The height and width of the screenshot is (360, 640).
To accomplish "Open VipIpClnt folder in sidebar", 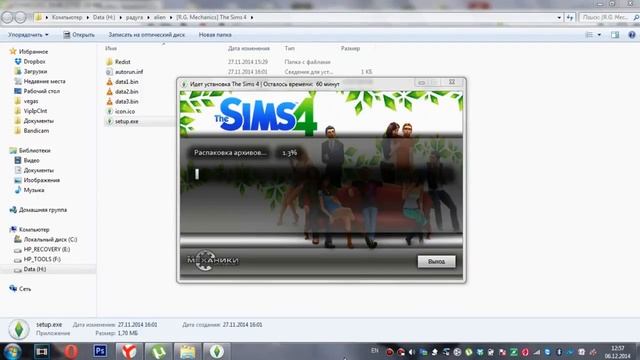I will [x=35, y=111].
